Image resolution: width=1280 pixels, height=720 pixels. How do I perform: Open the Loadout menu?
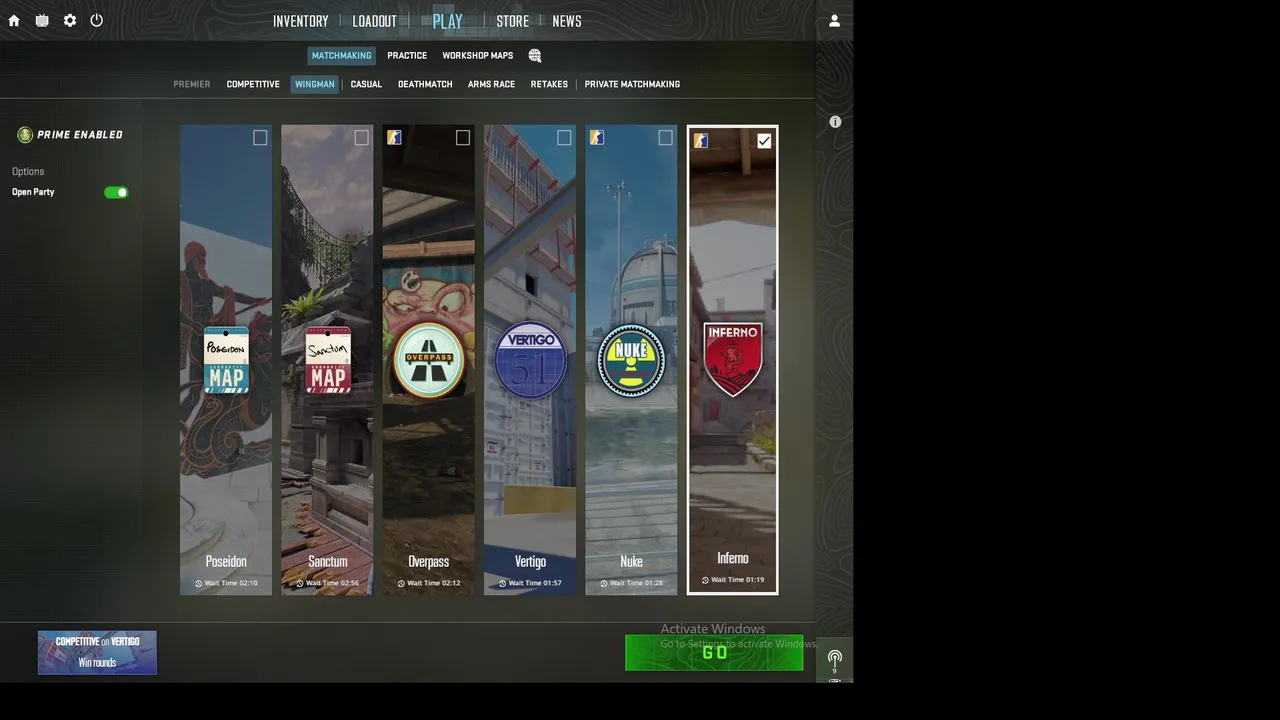[374, 21]
